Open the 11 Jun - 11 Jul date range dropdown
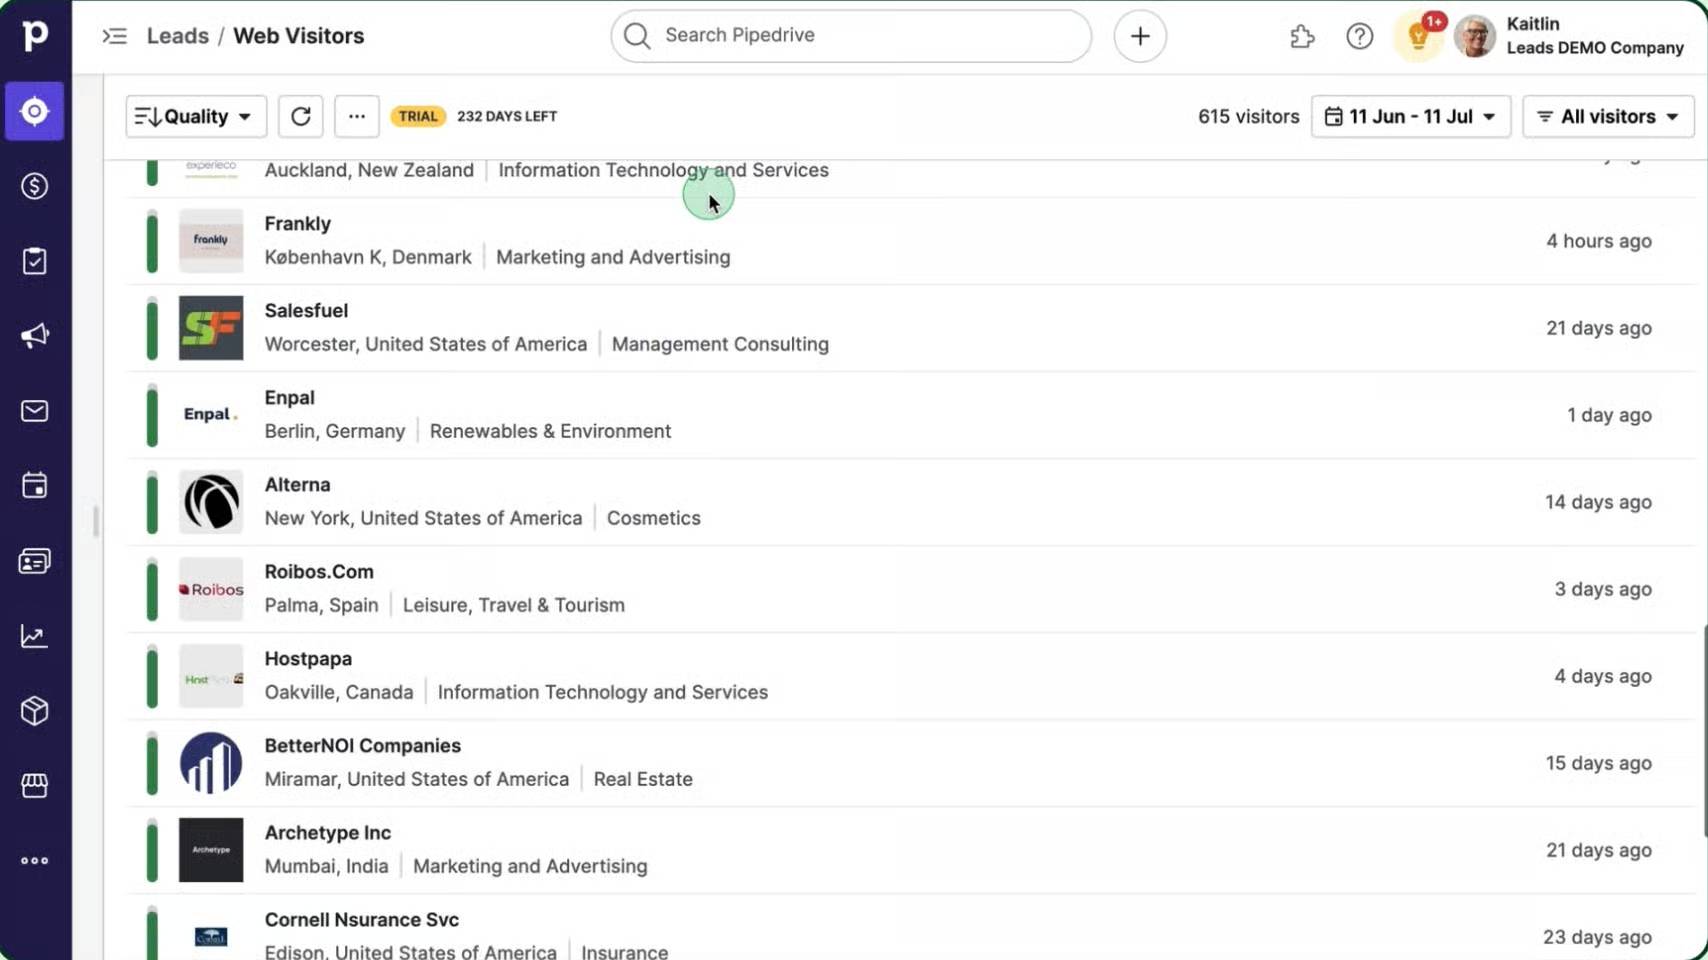This screenshot has height=960, width=1708. pyautogui.click(x=1411, y=117)
